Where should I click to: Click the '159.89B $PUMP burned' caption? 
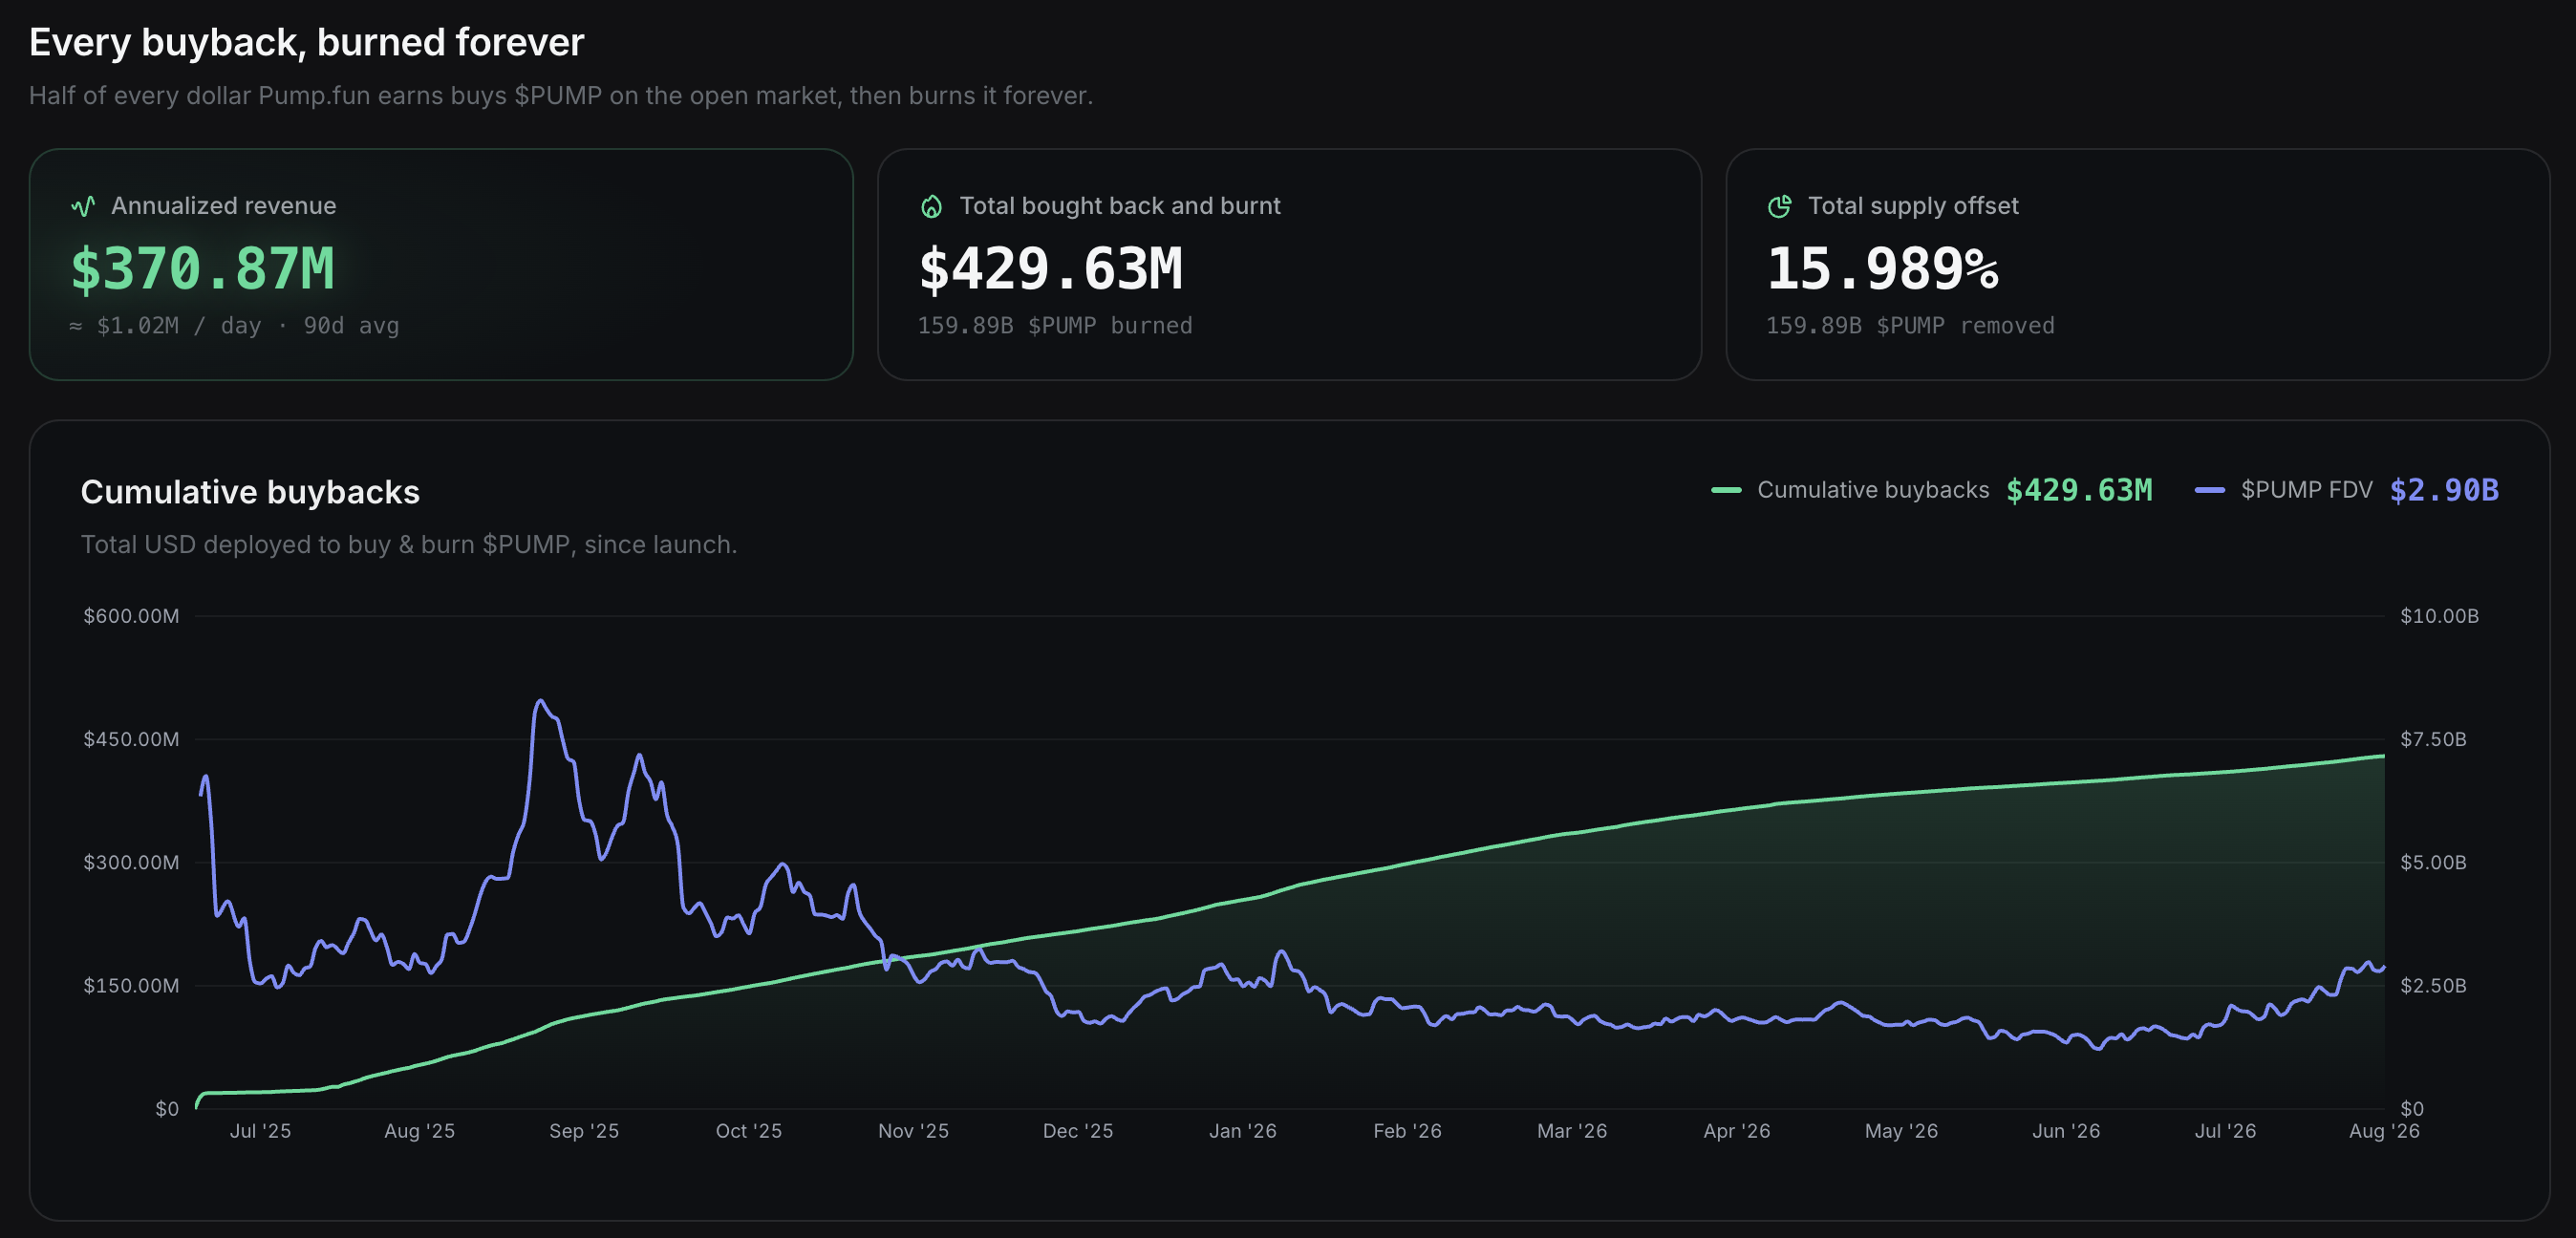tap(1055, 326)
